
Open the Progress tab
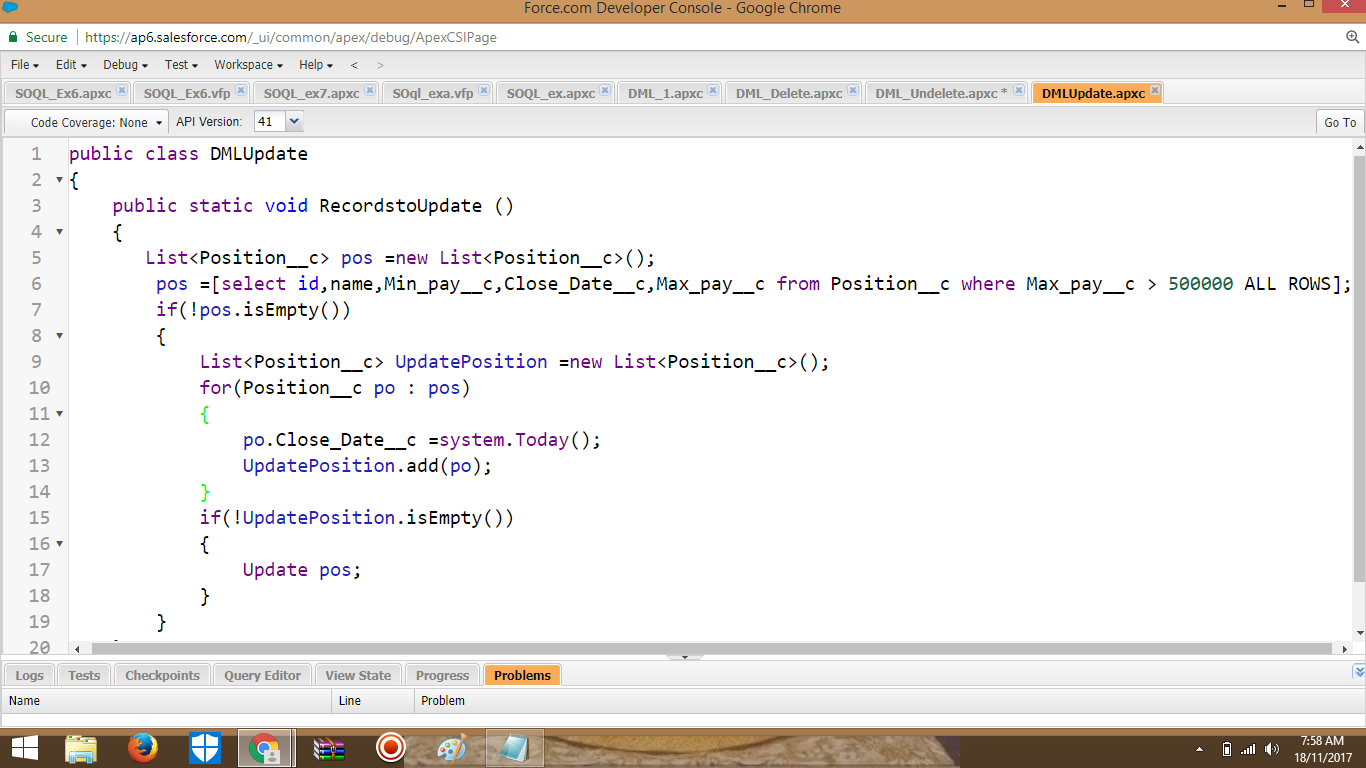click(442, 675)
